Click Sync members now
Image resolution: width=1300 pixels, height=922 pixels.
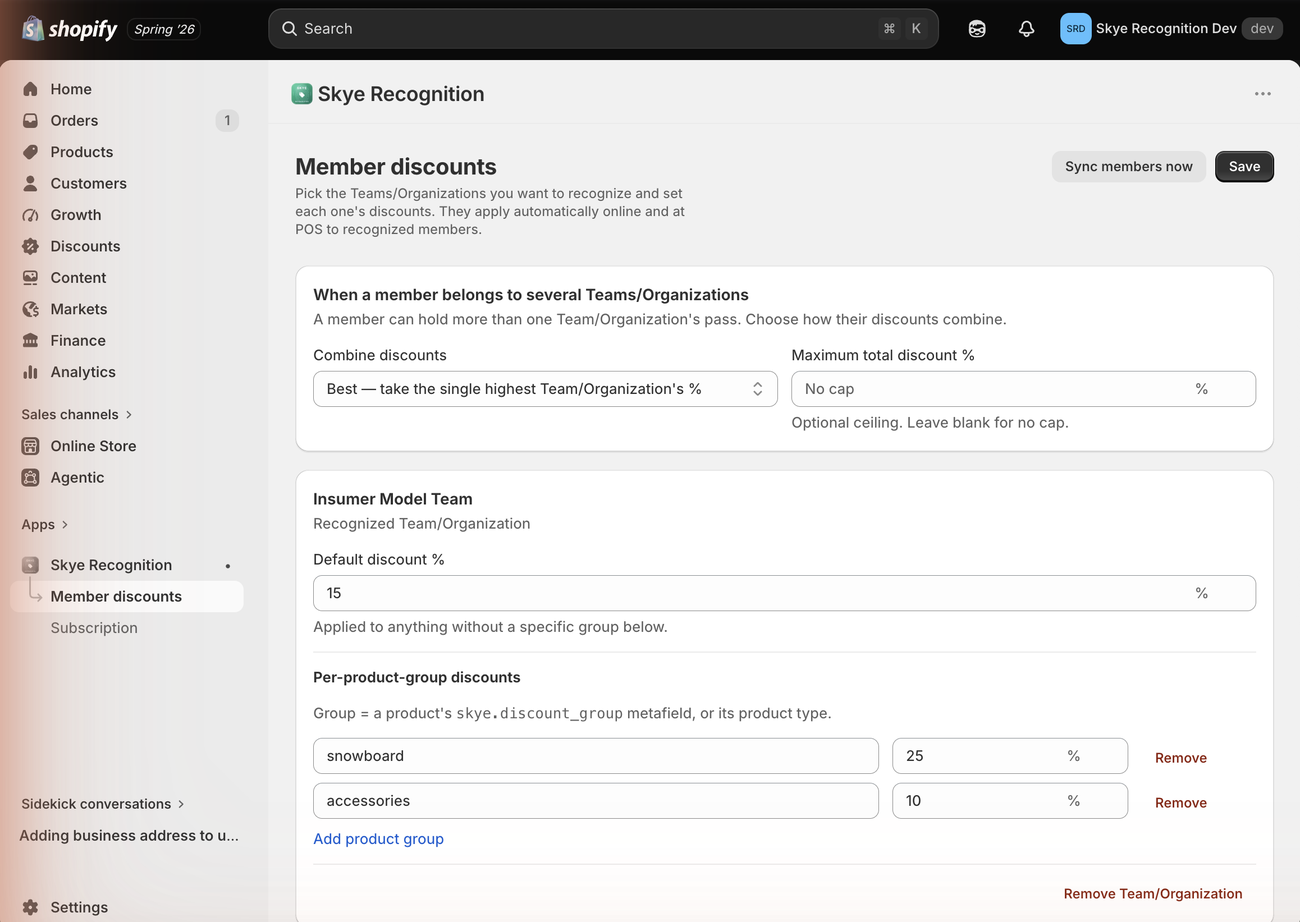[1129, 167]
